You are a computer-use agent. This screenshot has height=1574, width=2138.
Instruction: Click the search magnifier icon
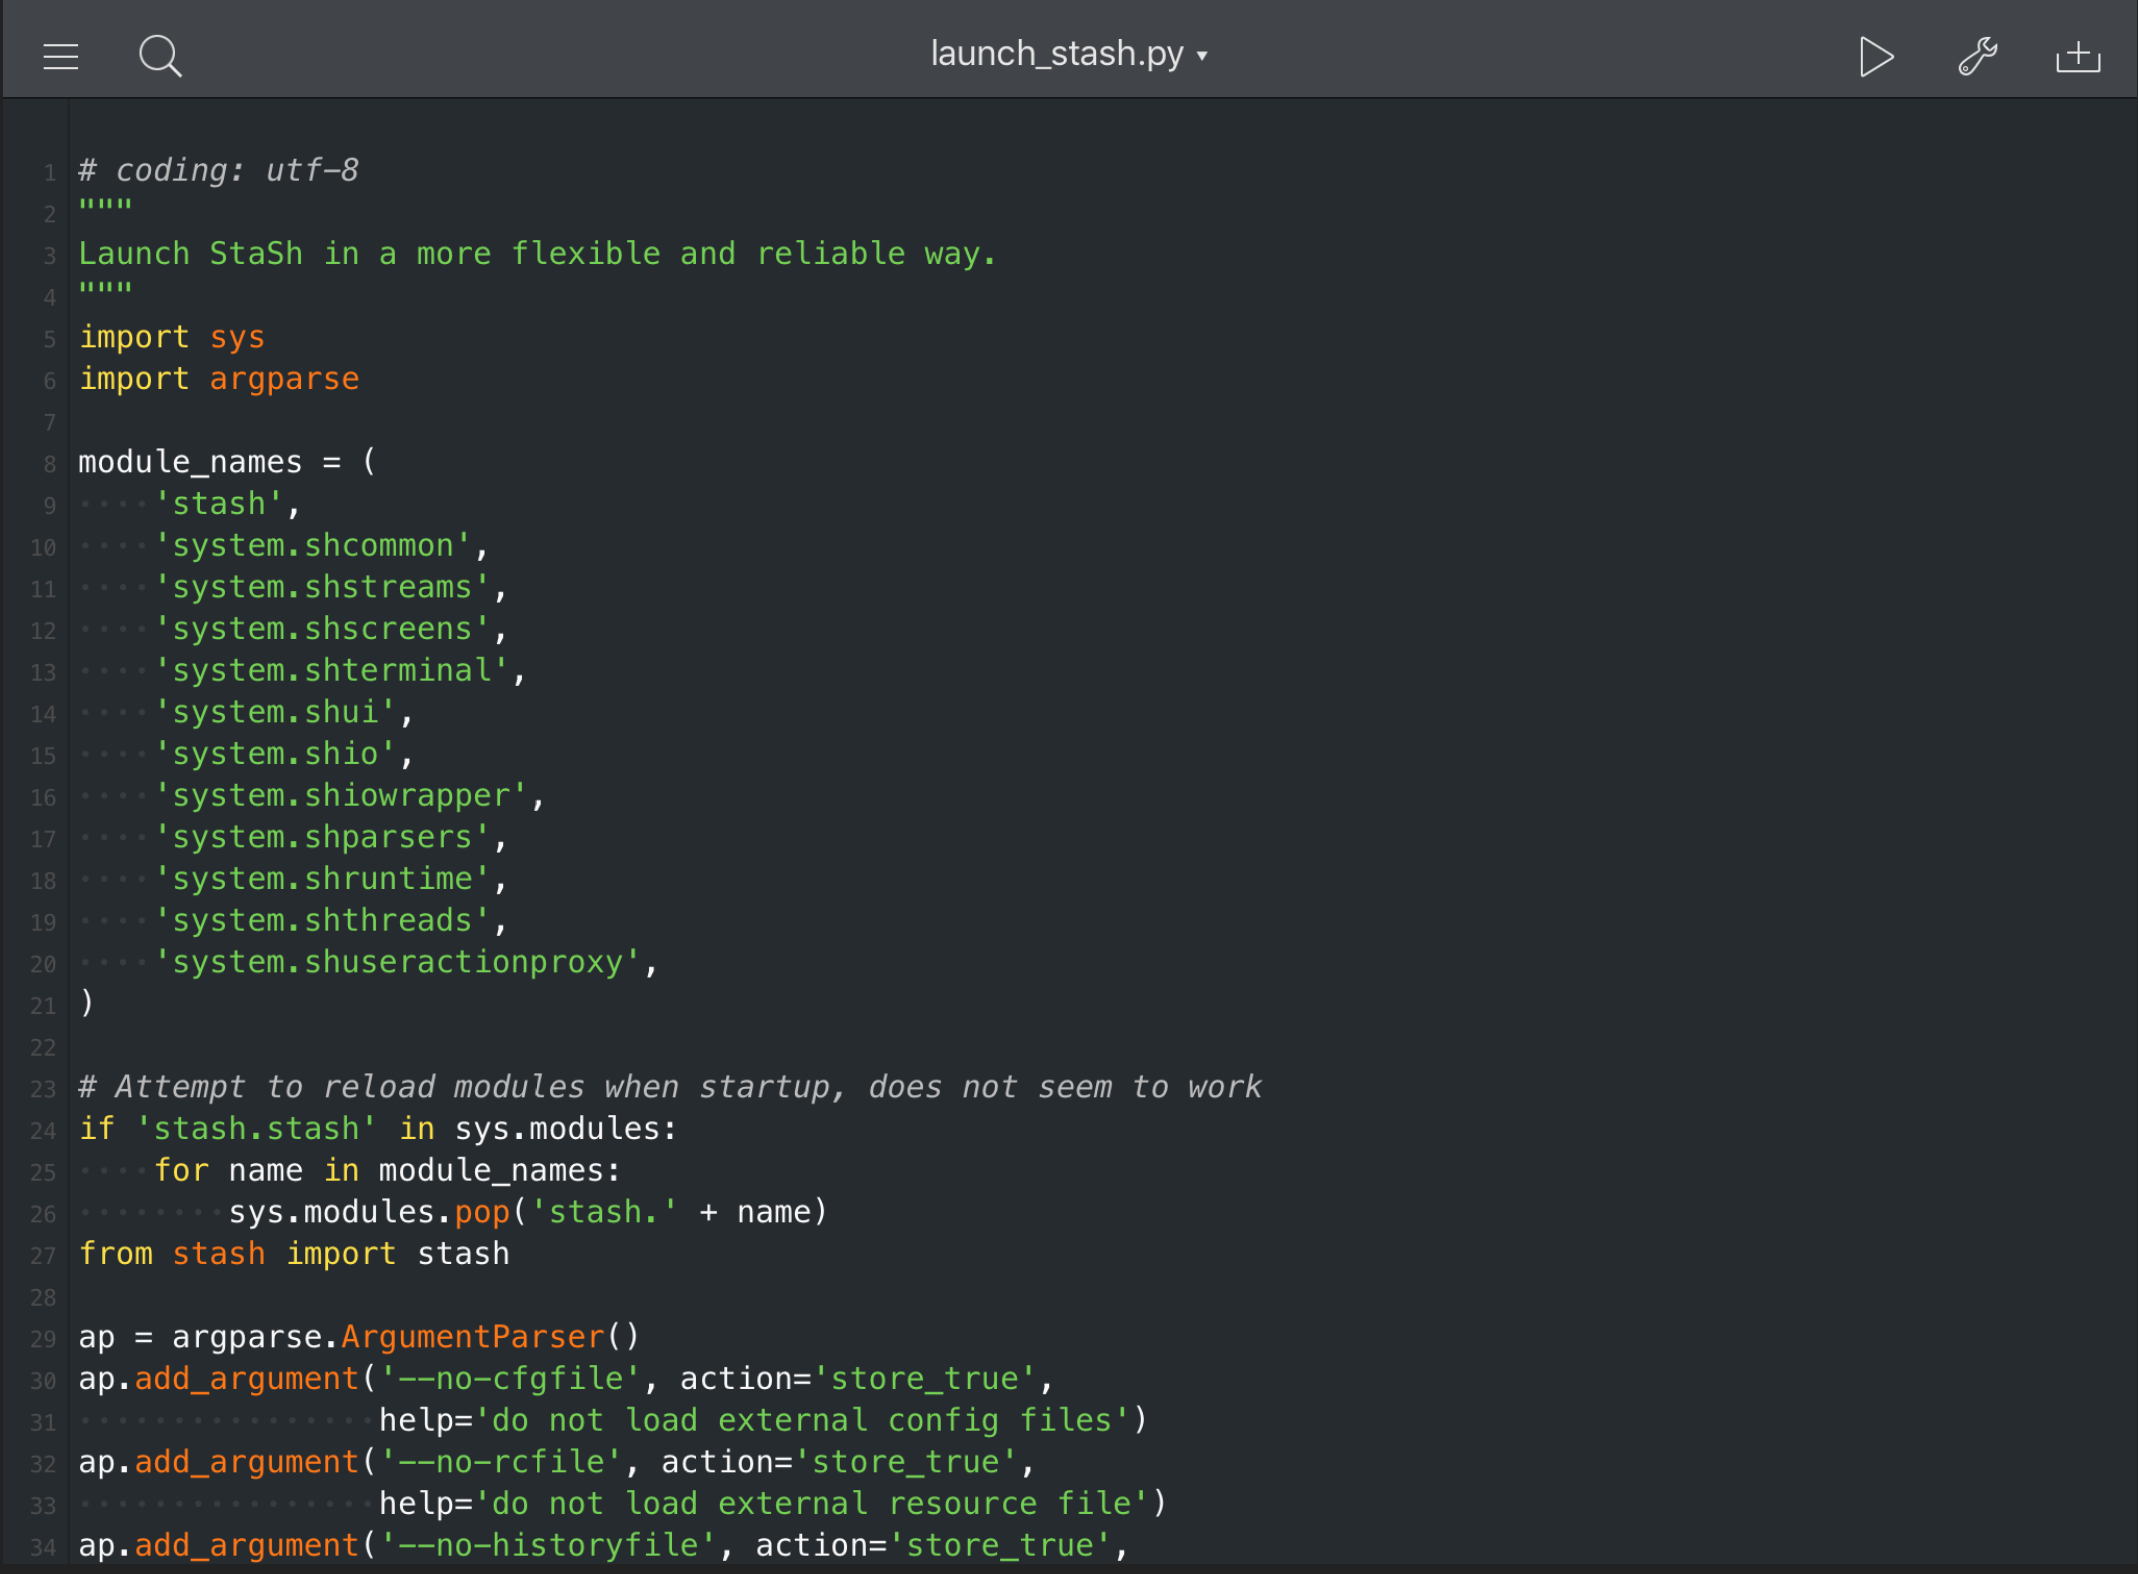click(160, 56)
